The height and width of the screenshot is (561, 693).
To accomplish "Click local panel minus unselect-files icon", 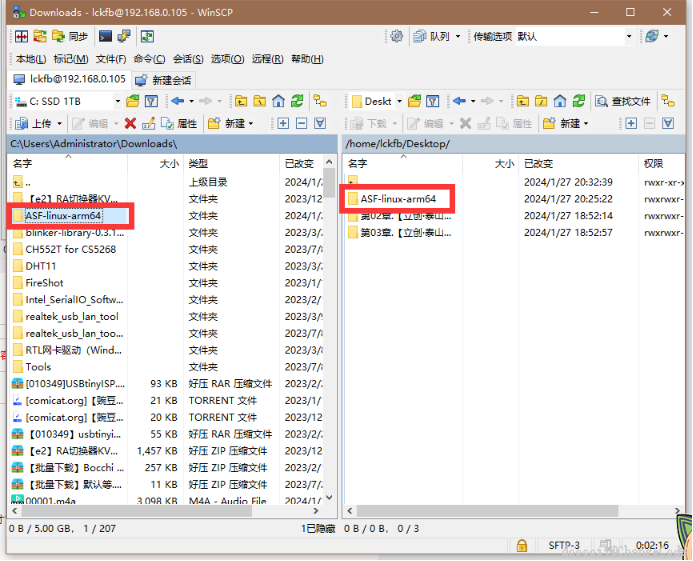I will coord(301,123).
